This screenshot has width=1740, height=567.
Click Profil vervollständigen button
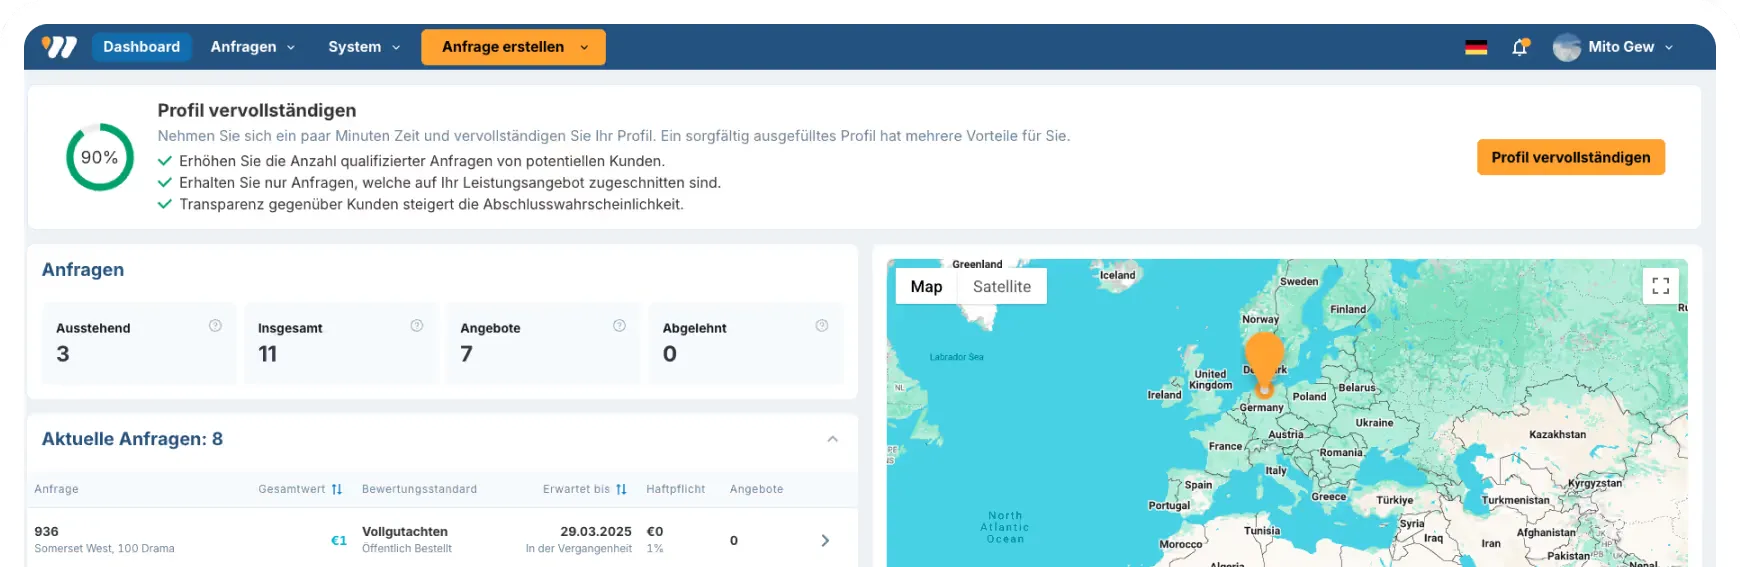click(1570, 157)
